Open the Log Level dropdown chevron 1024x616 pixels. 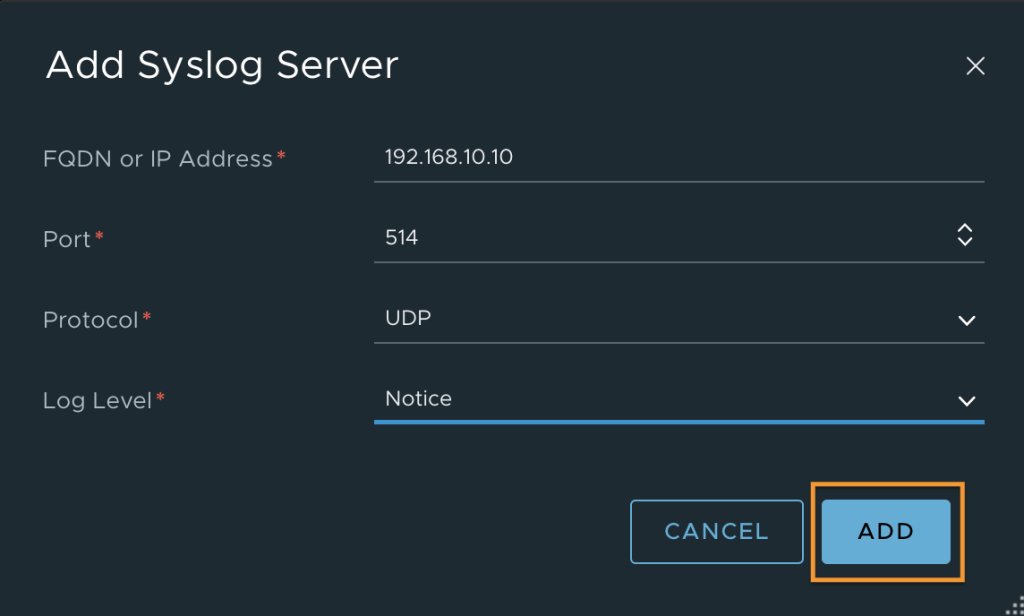965,400
